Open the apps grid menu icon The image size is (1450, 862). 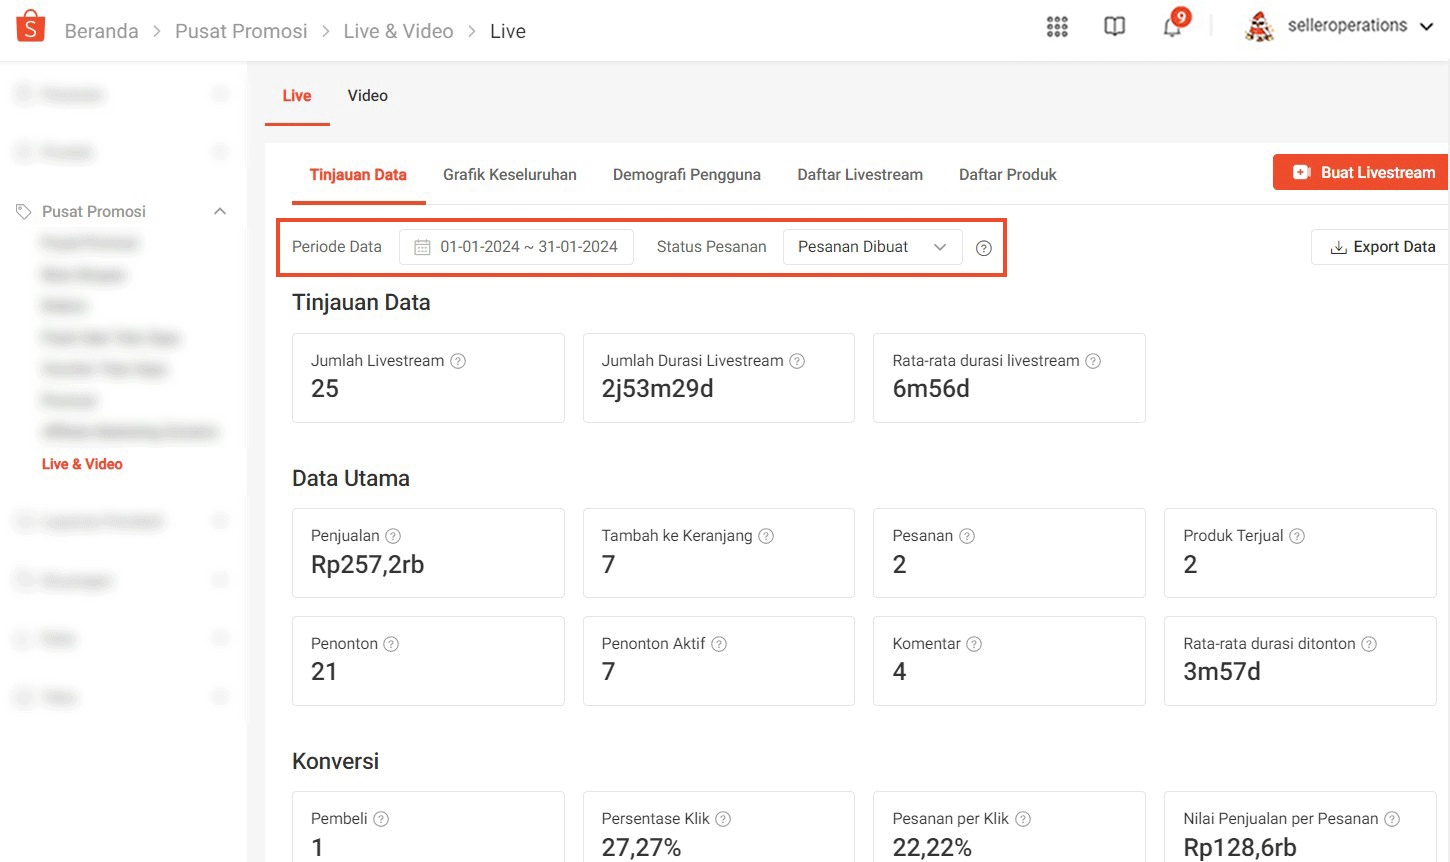tap(1057, 27)
